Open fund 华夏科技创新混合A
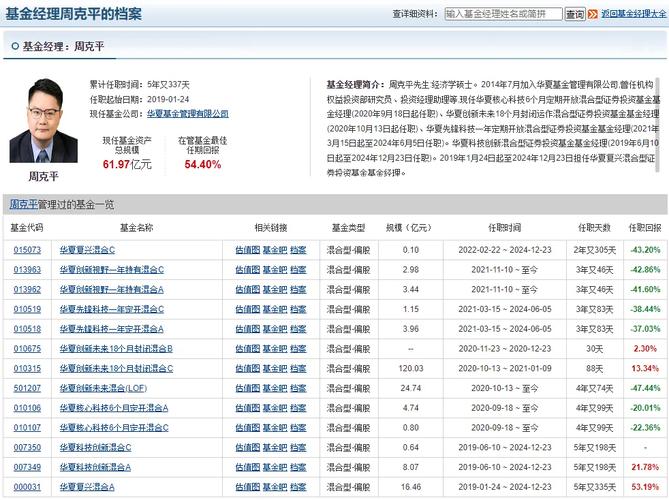This screenshot has width=669, height=500. [96, 468]
